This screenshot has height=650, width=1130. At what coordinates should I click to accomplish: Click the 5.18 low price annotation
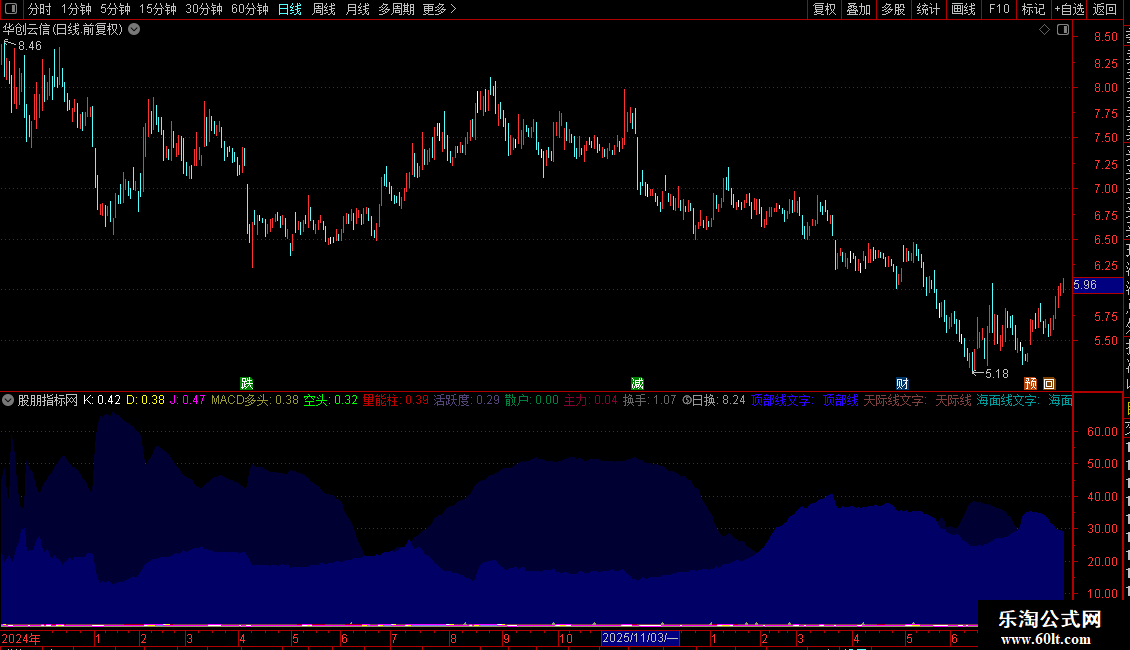[997, 374]
